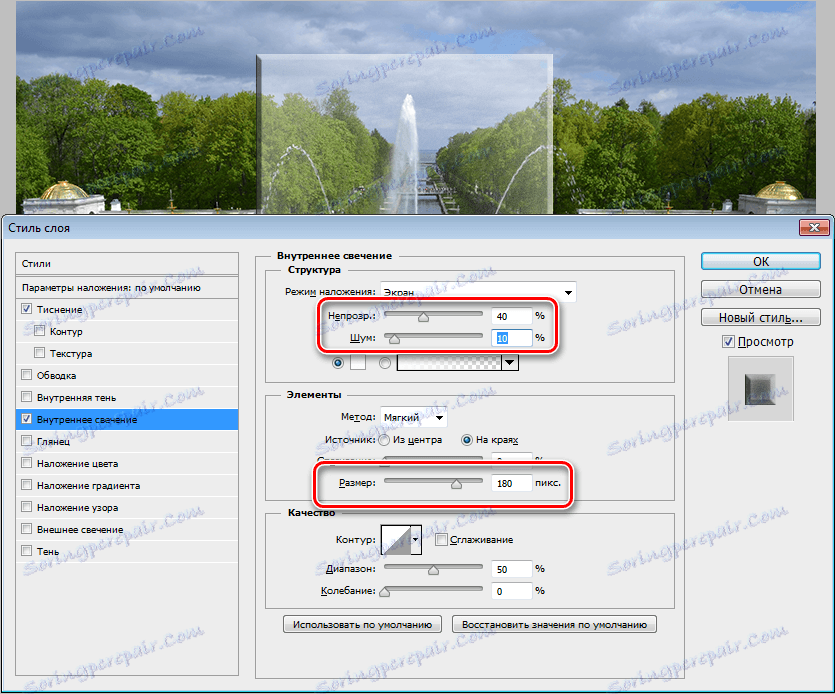
Task: Click Использовать по умолчанию button
Action: pos(362,624)
